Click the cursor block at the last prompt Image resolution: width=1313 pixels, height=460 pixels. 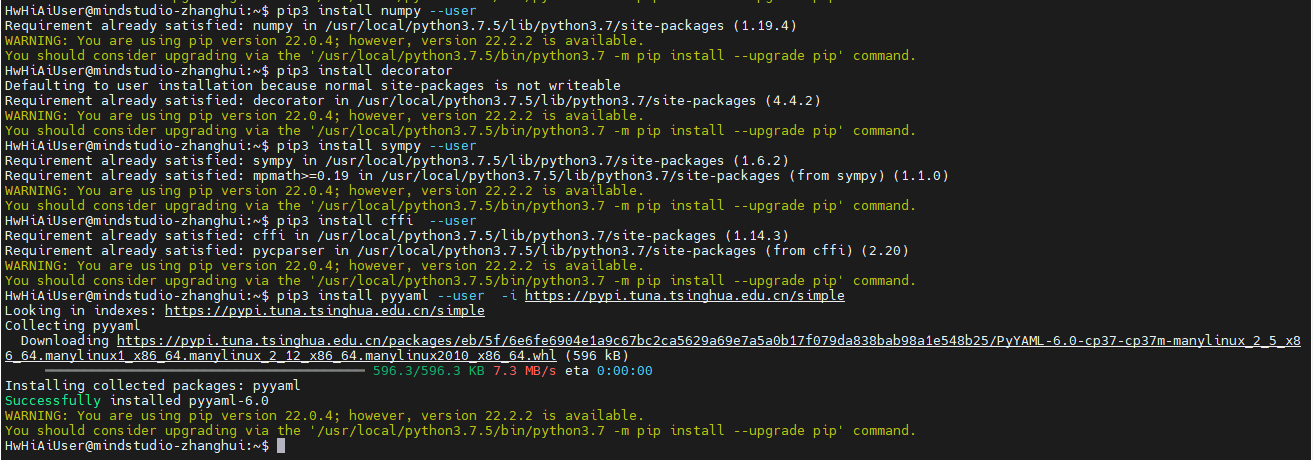pyautogui.click(x=281, y=445)
